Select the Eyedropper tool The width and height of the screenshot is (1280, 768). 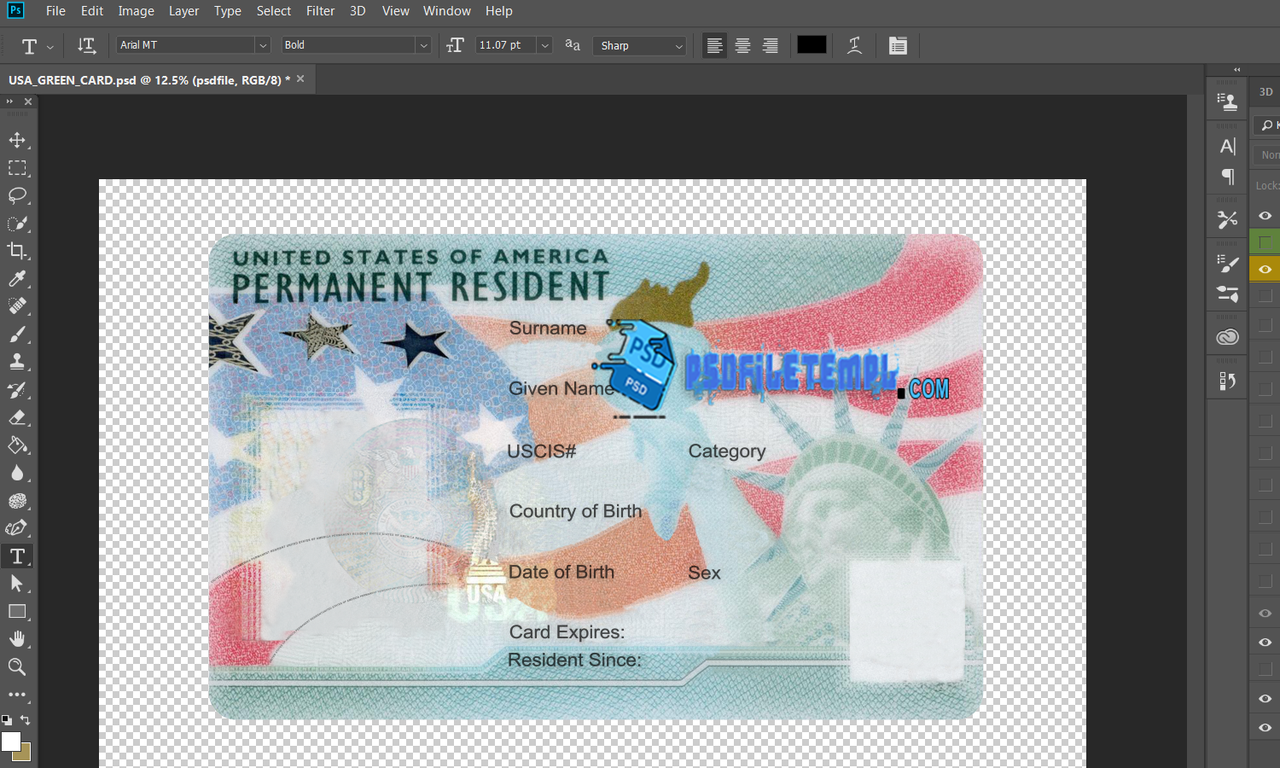click(x=17, y=279)
